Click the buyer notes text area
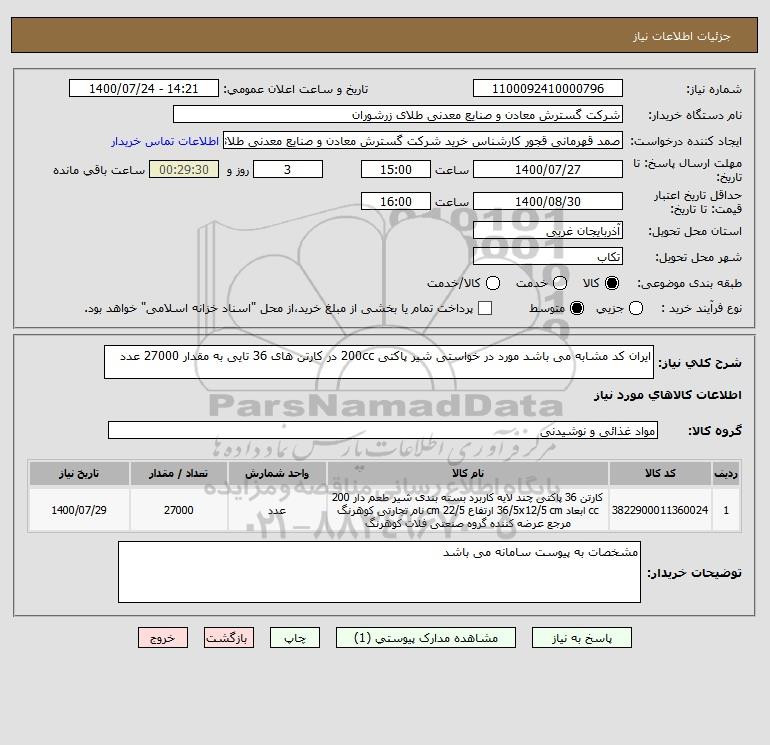770x745 pixels. (379, 572)
